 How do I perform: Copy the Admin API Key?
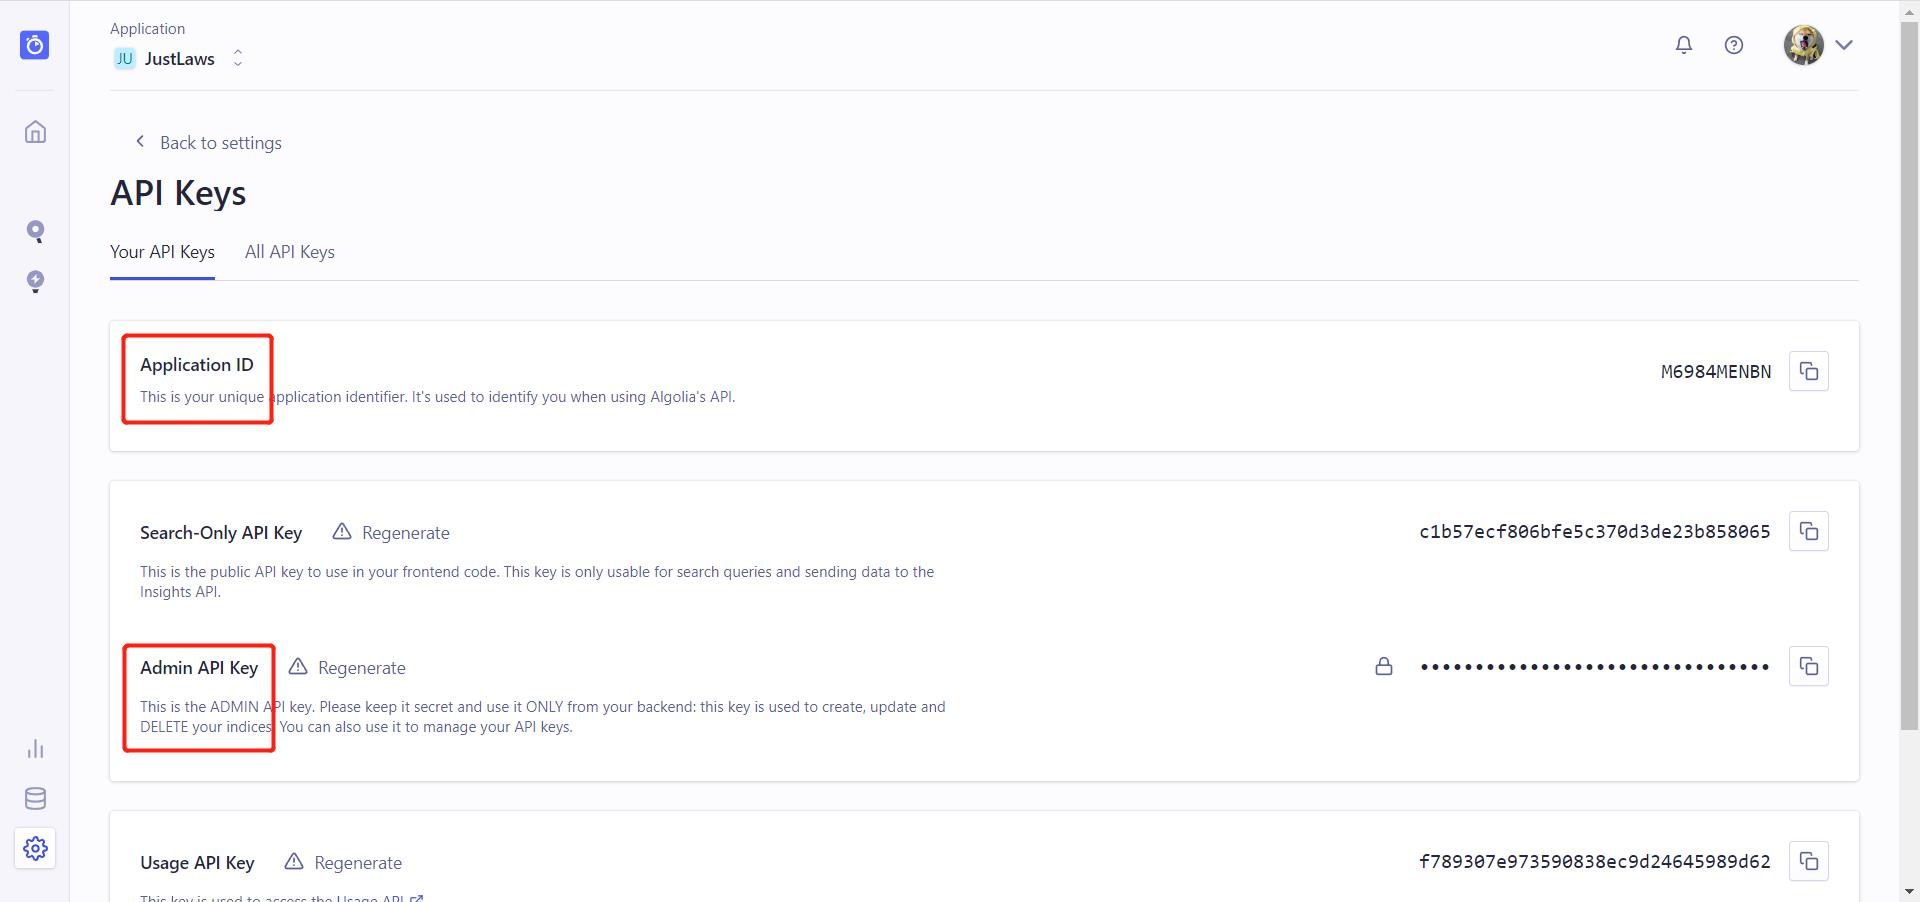coord(1808,666)
